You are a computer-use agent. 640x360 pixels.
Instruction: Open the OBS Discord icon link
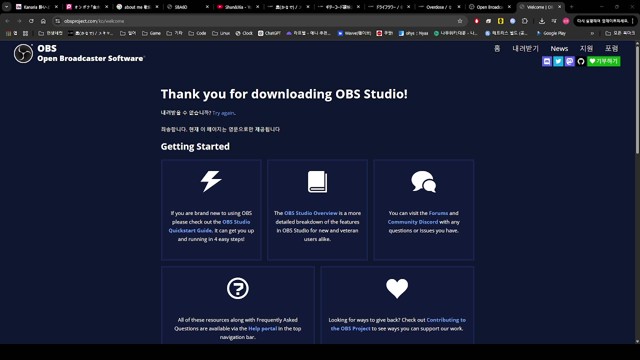547,61
